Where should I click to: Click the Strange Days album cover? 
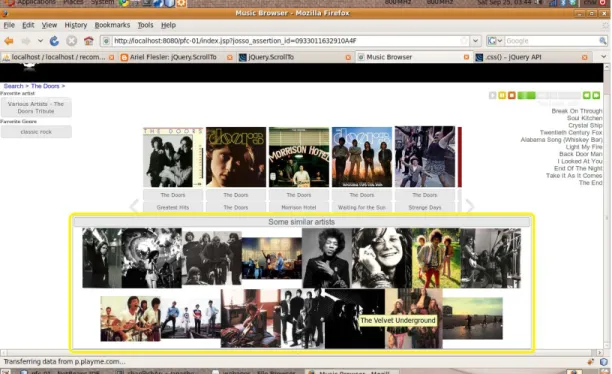(x=425, y=156)
